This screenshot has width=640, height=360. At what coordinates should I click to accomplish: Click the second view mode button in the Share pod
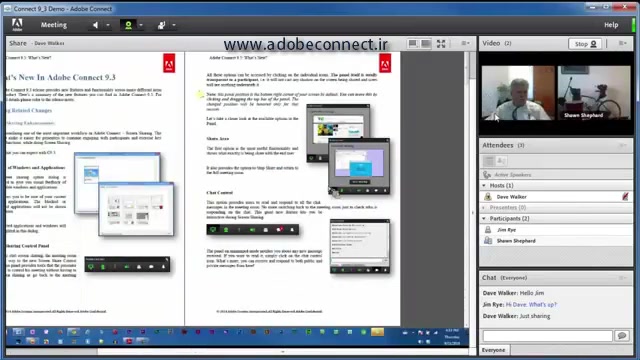tap(426, 43)
